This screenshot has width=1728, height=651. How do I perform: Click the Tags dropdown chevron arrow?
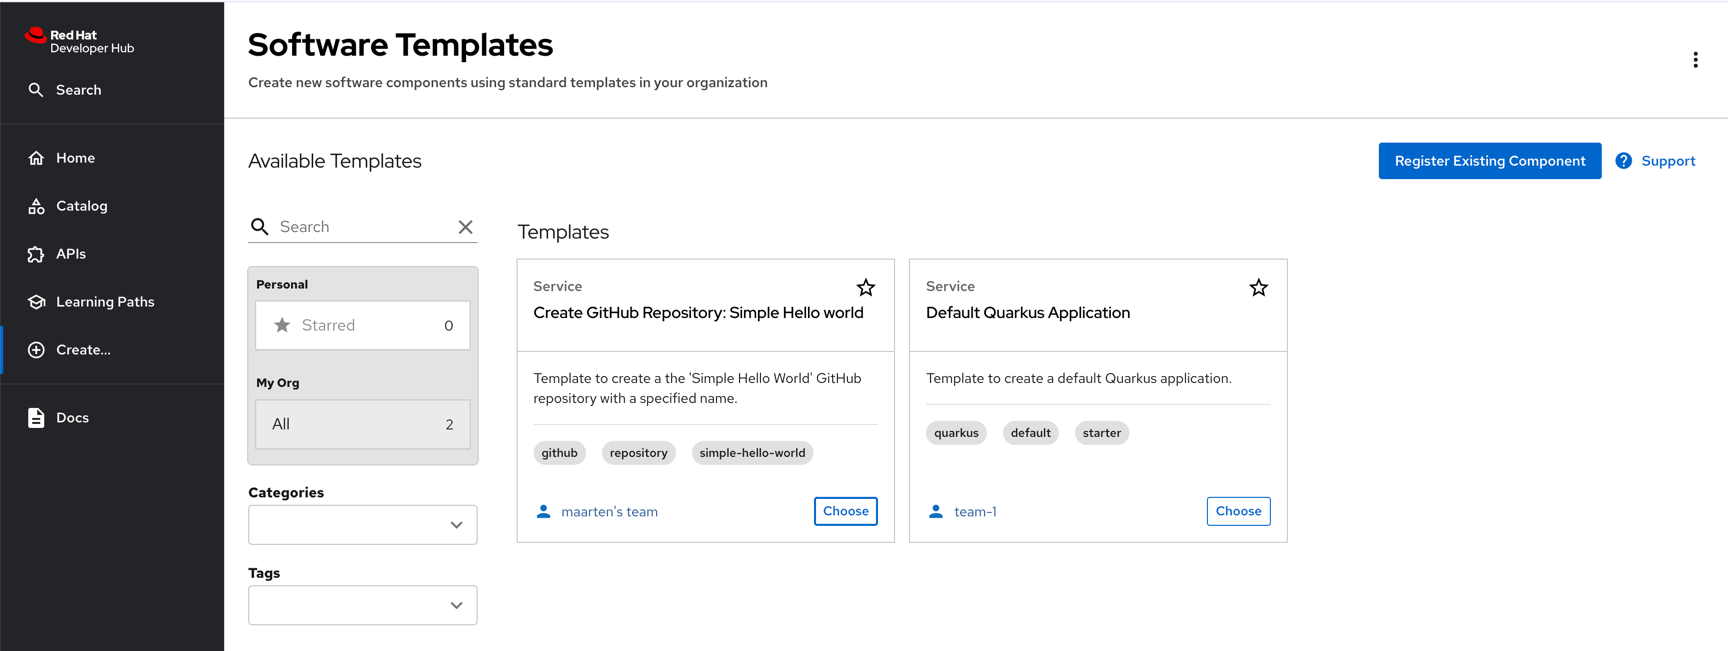(x=456, y=605)
